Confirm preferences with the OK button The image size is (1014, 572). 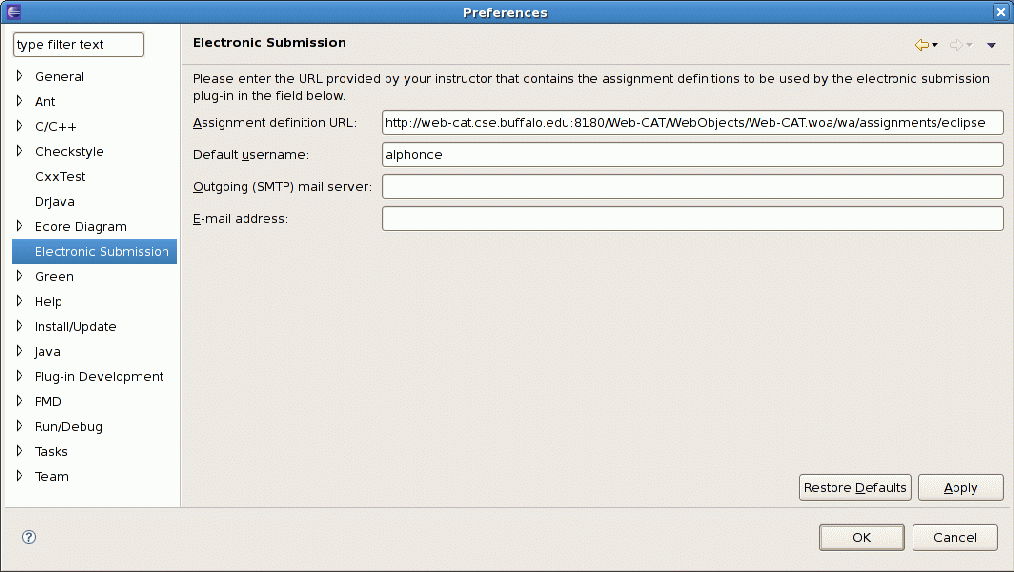[861, 537]
